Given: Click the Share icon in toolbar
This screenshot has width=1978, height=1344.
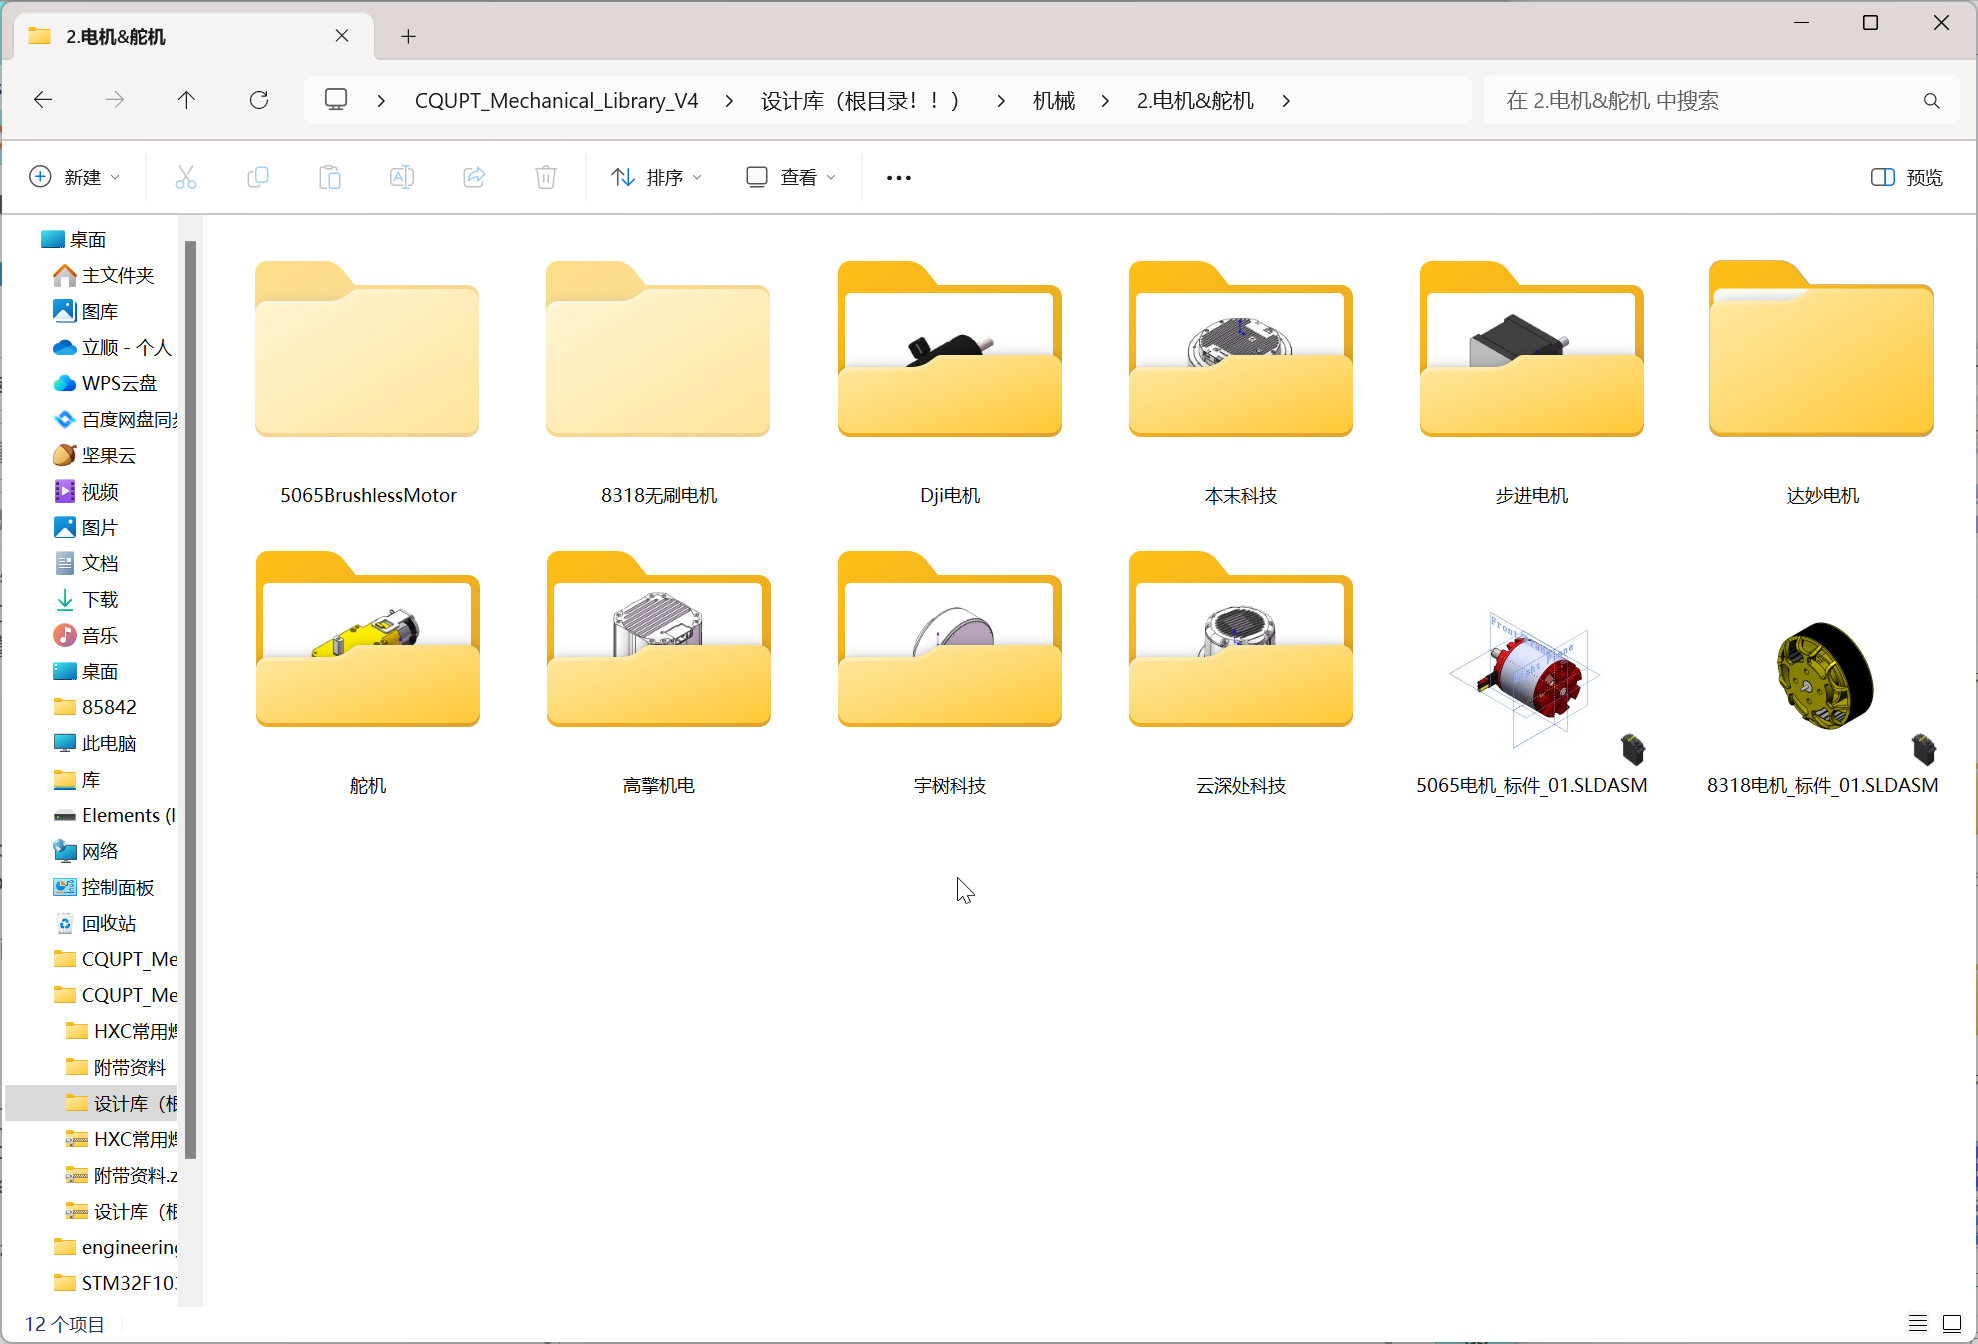Looking at the screenshot, I should click(x=474, y=177).
